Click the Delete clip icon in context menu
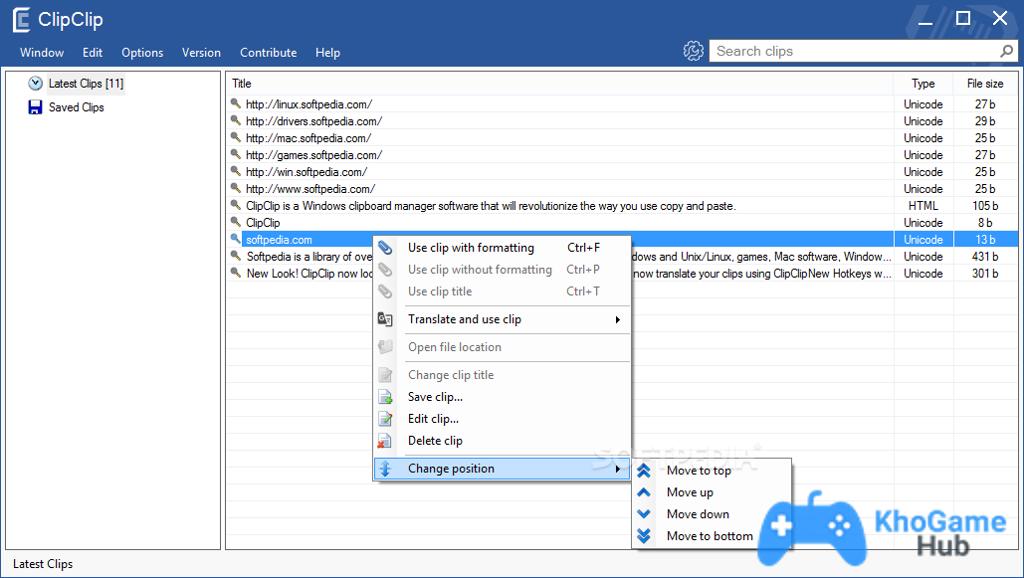 (385, 441)
